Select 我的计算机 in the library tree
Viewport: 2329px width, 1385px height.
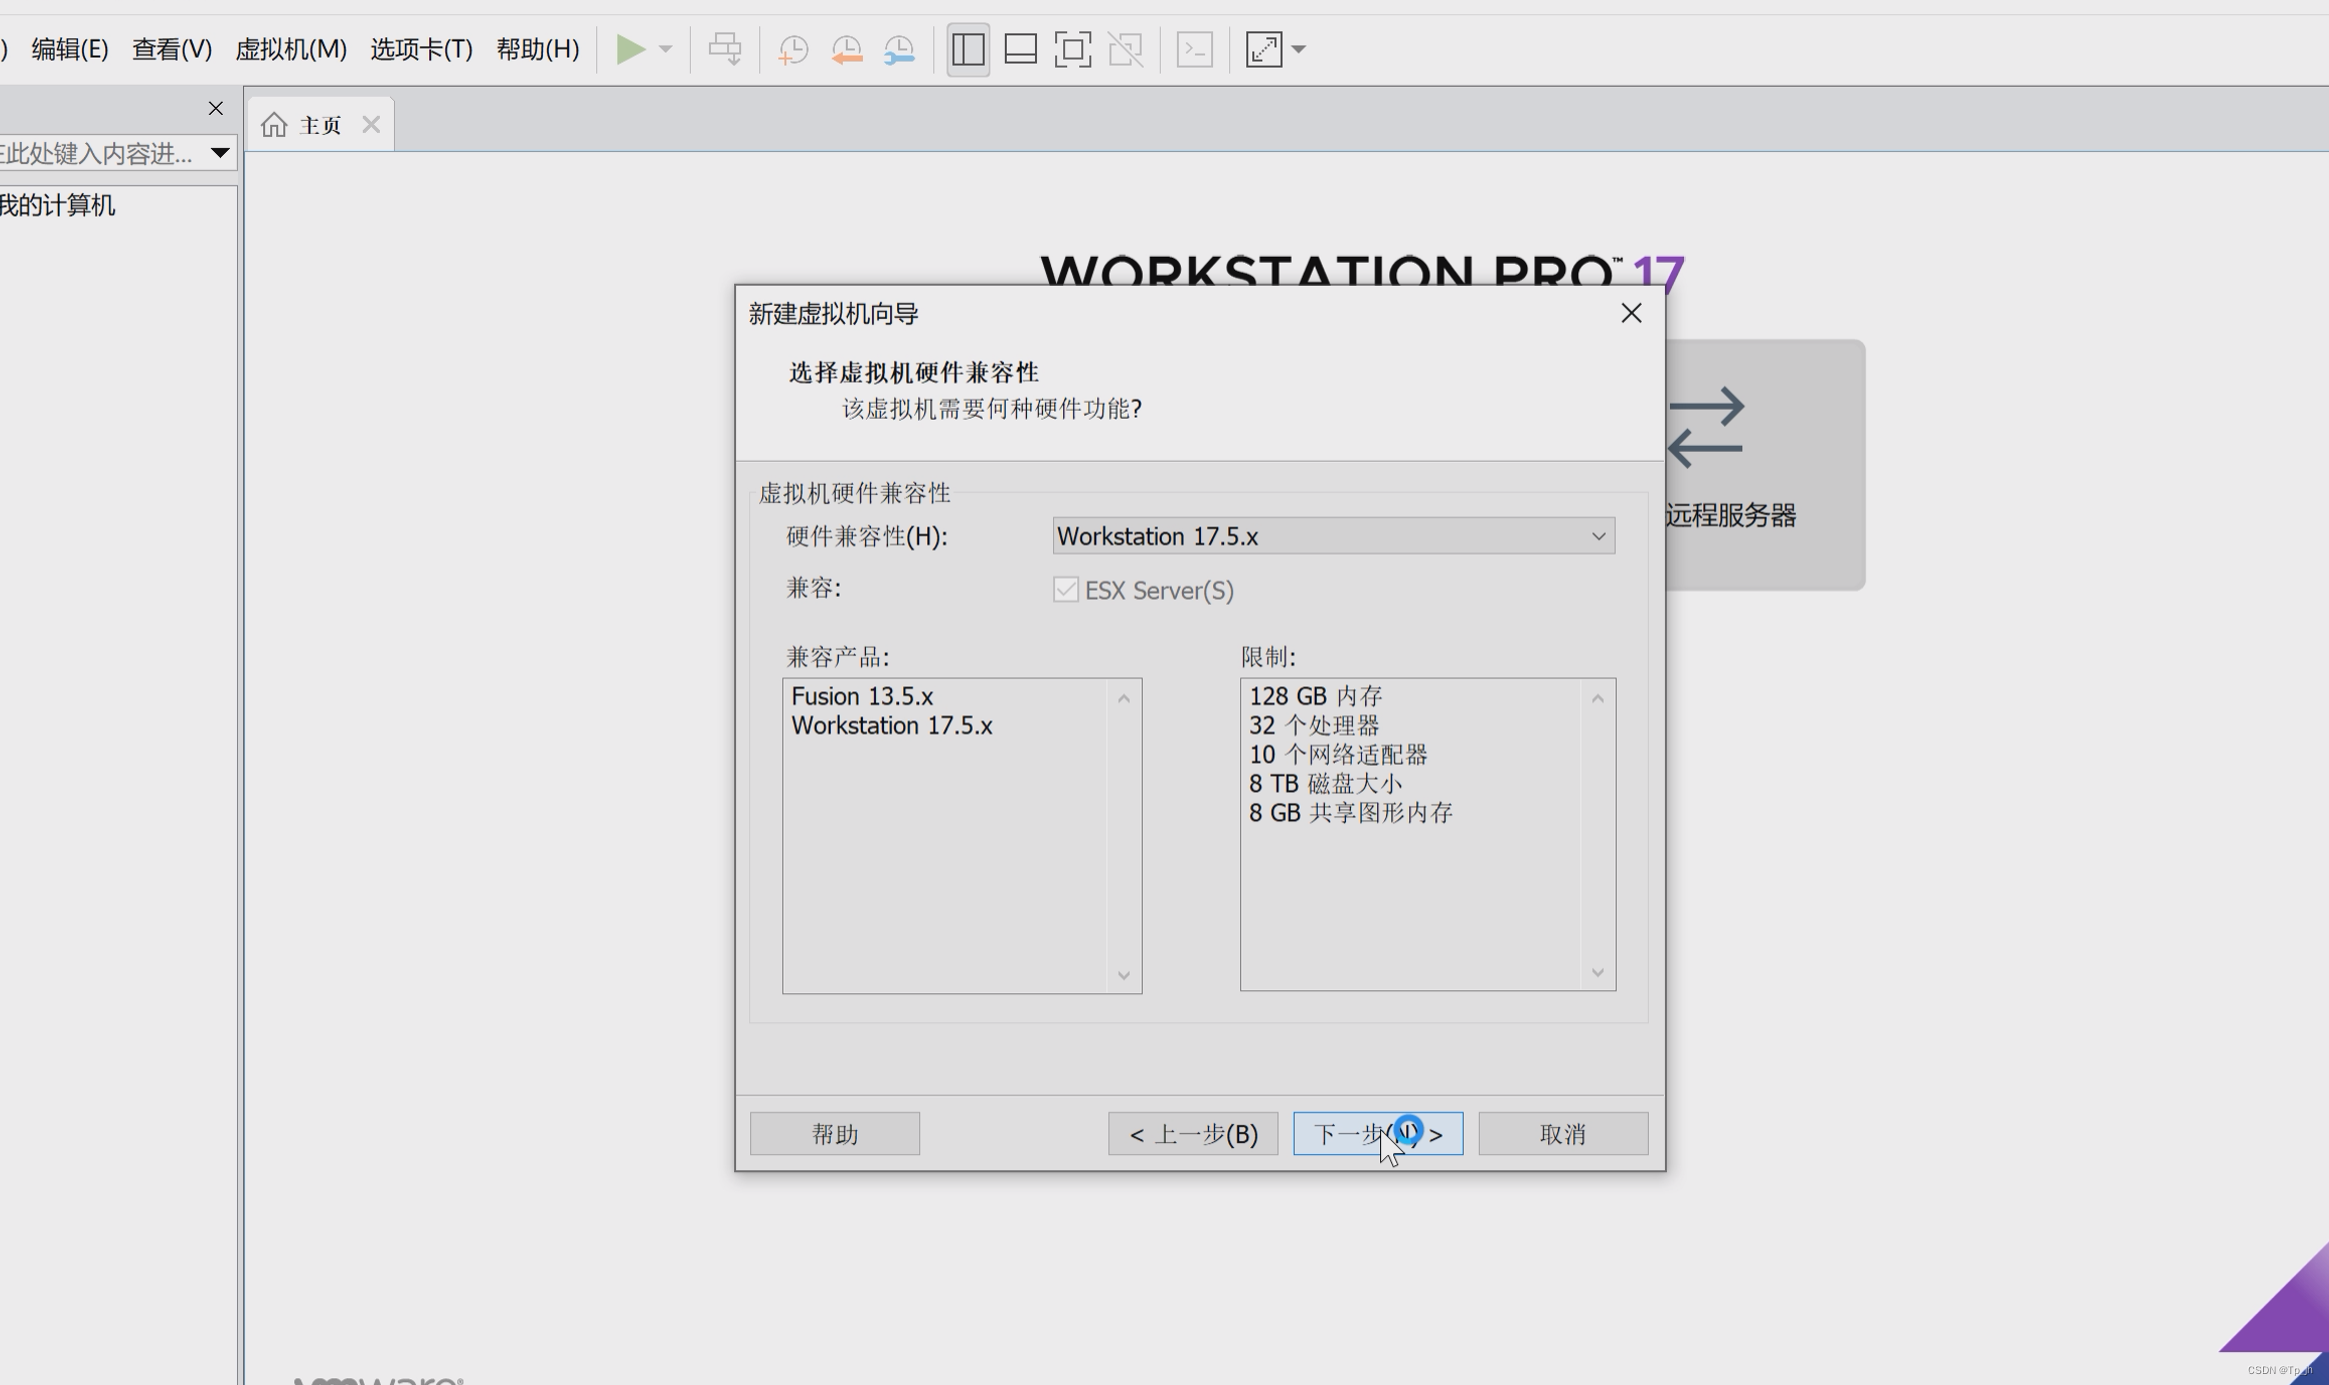point(58,206)
